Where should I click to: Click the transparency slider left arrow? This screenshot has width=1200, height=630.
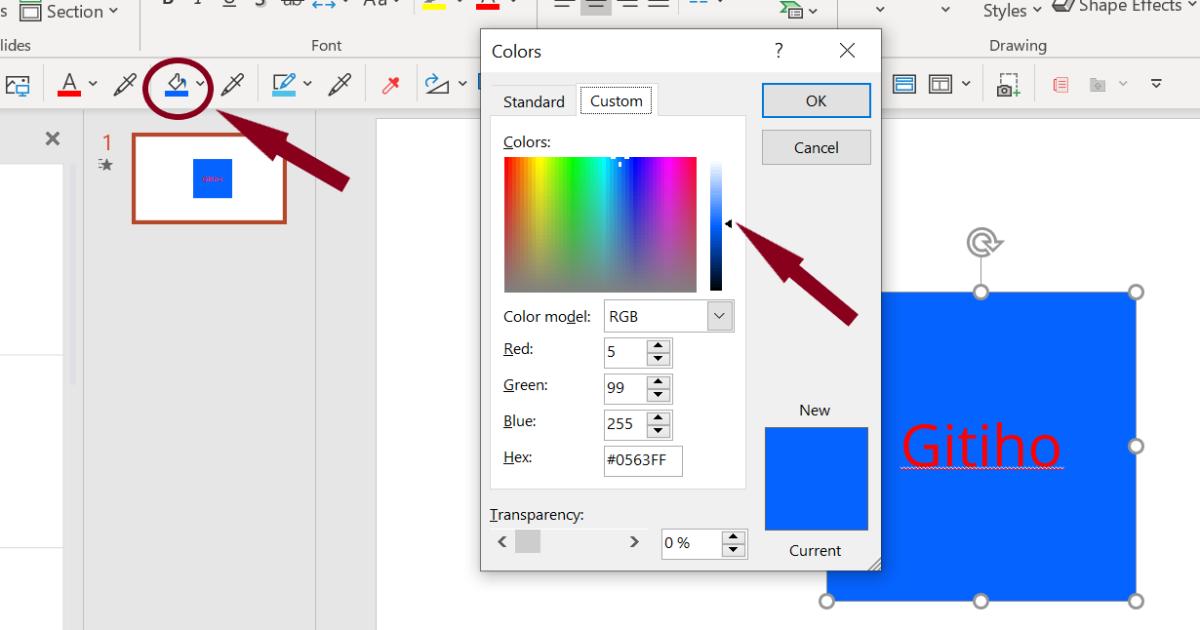click(502, 542)
